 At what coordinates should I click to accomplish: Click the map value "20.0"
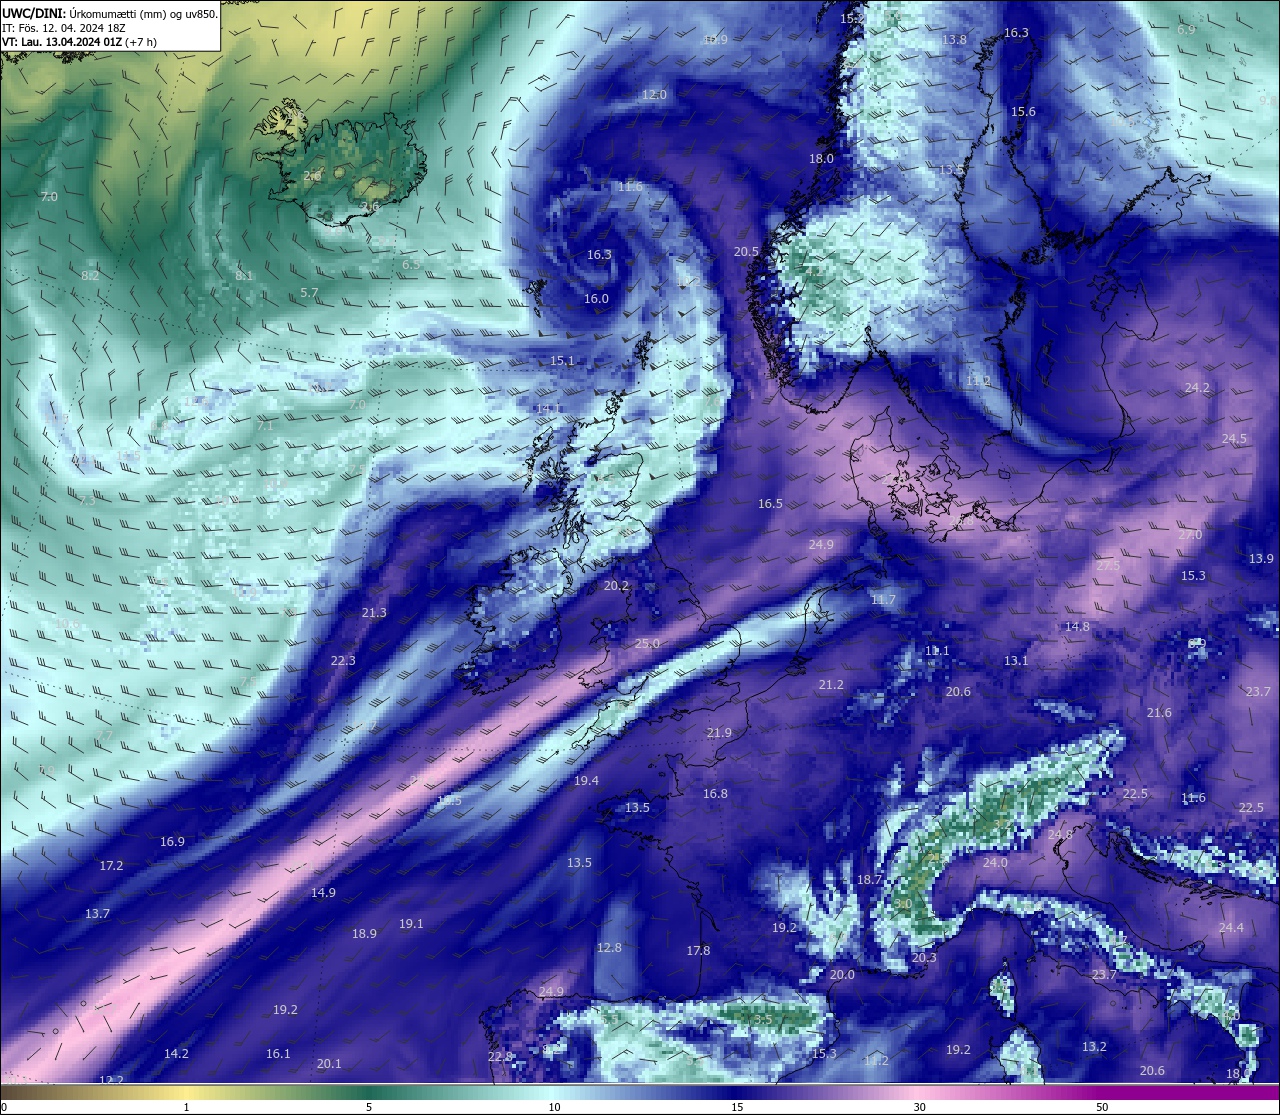[842, 975]
